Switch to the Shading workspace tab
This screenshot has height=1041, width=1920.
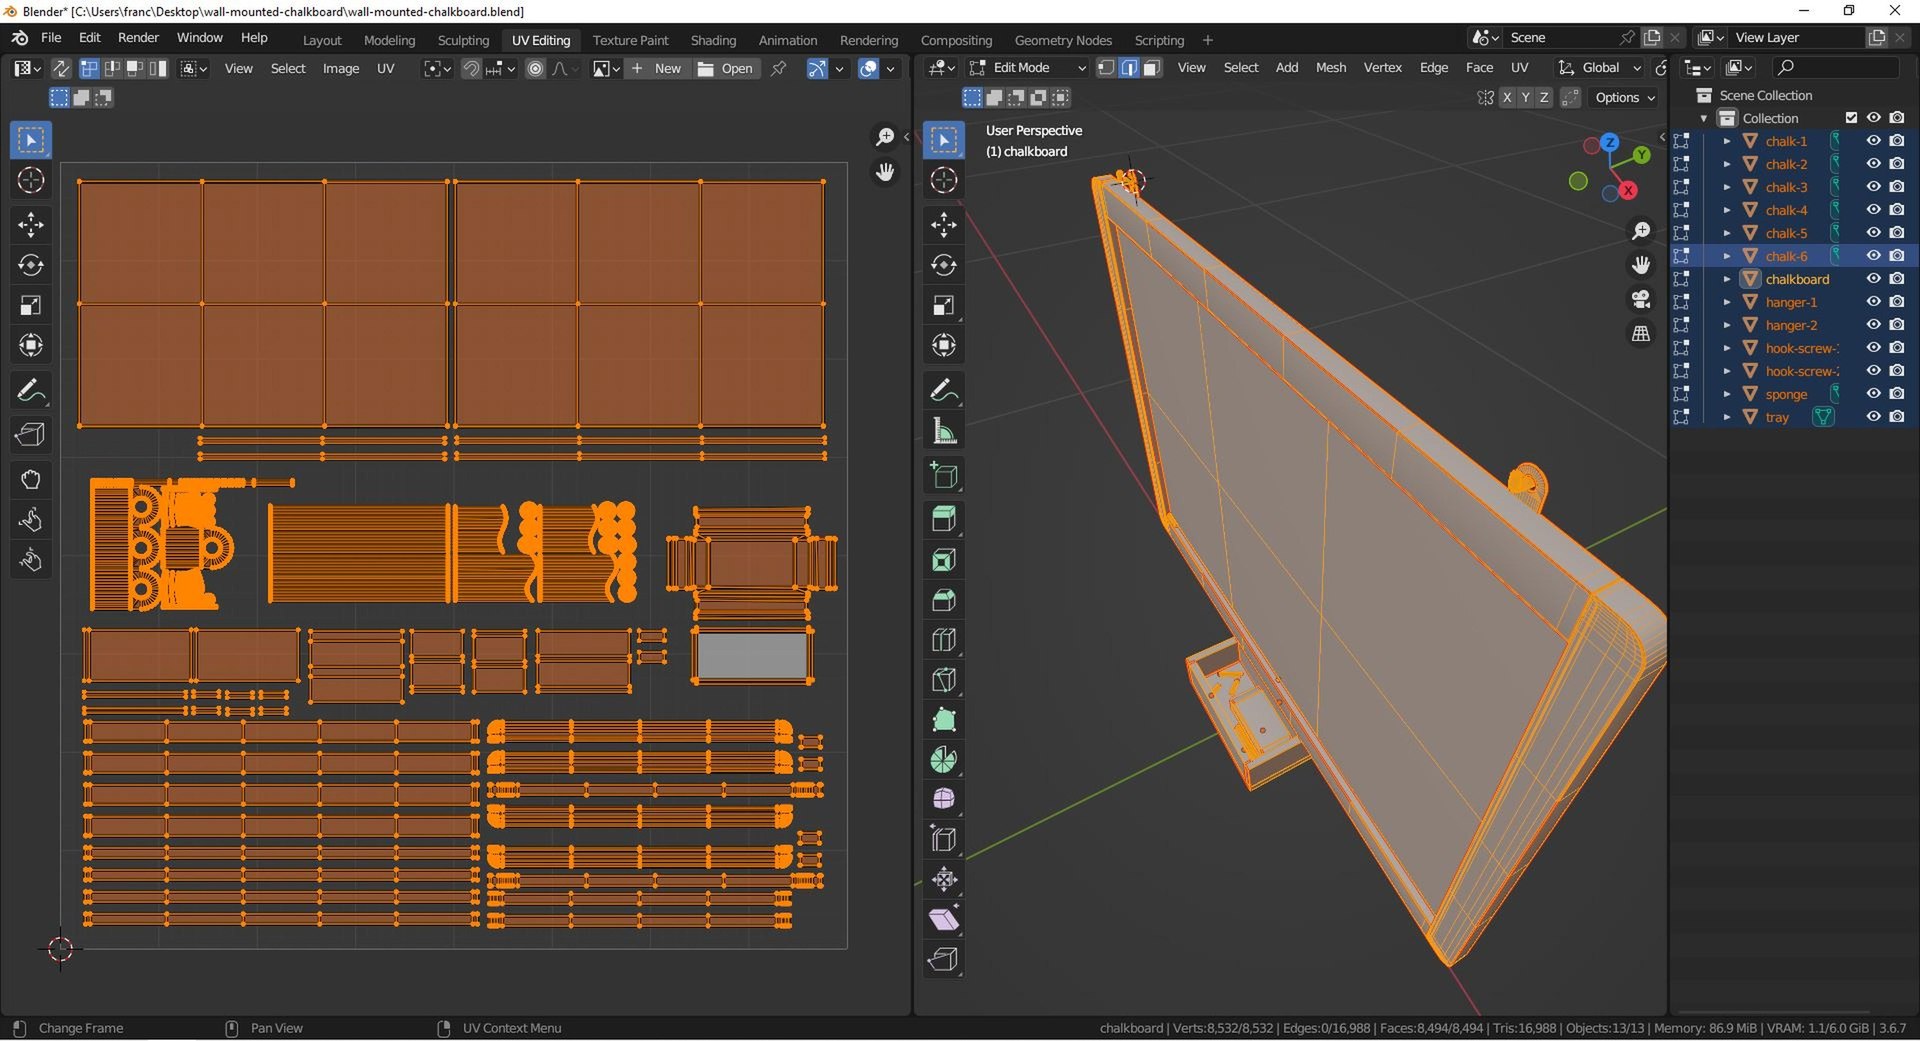713,40
